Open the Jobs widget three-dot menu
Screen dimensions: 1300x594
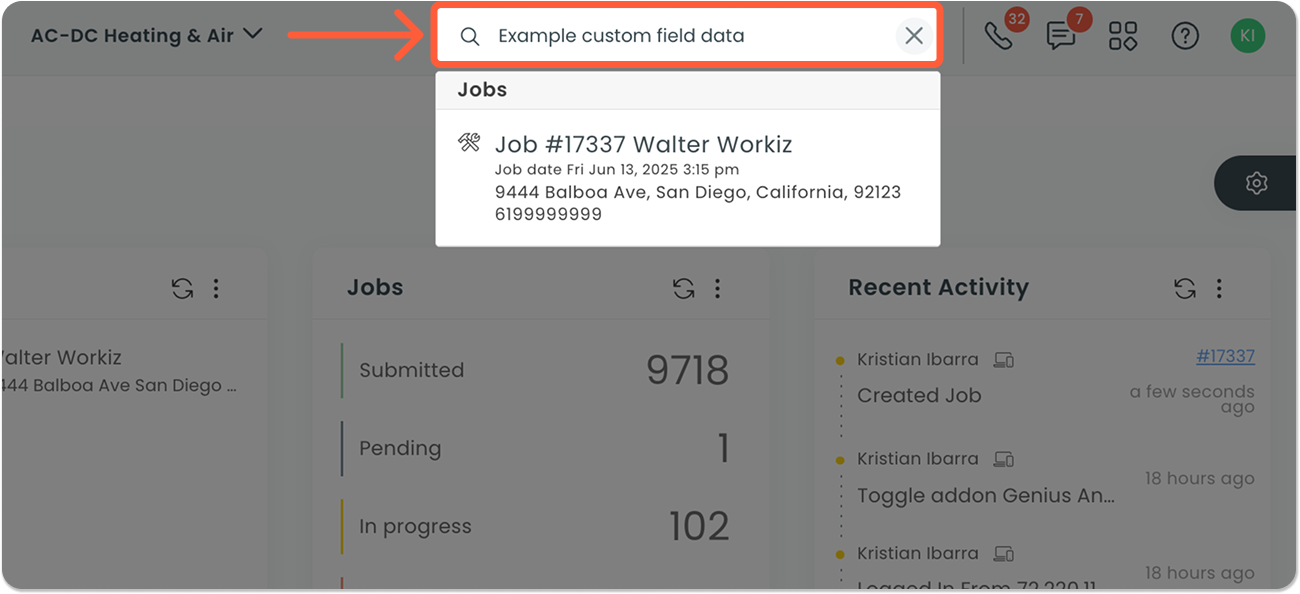tap(717, 288)
